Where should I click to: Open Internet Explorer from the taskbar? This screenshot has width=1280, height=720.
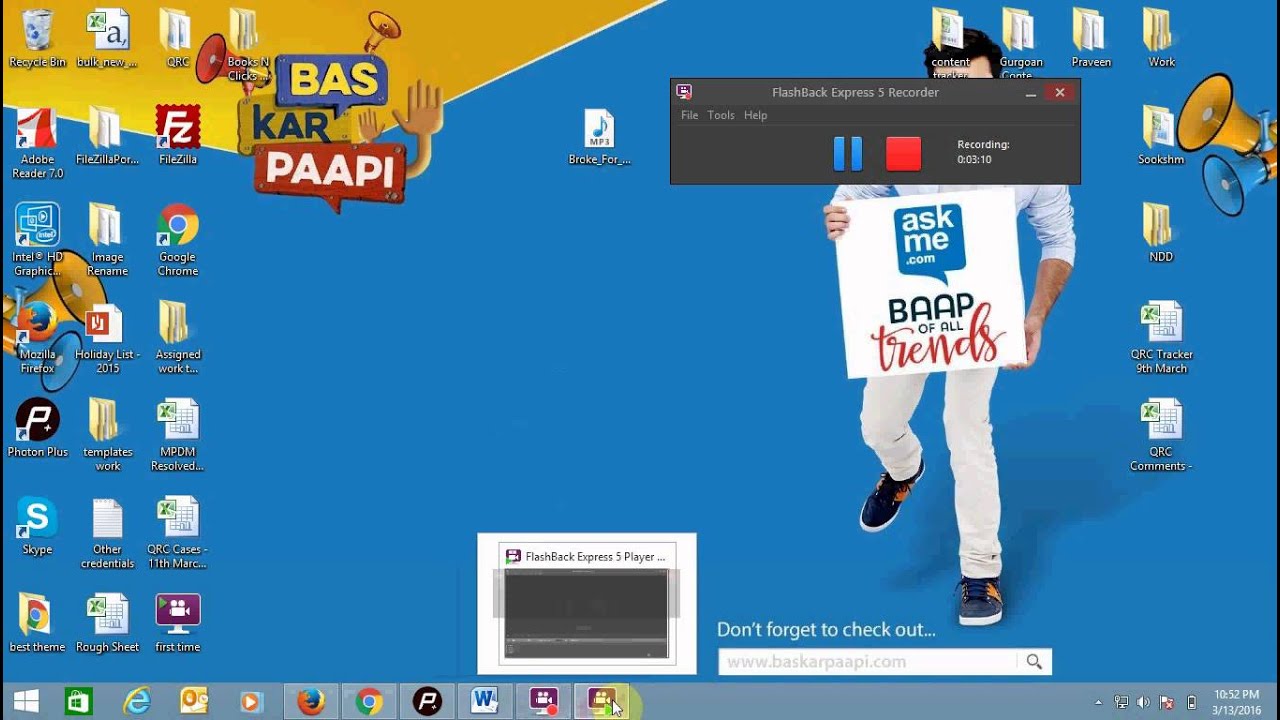point(136,702)
